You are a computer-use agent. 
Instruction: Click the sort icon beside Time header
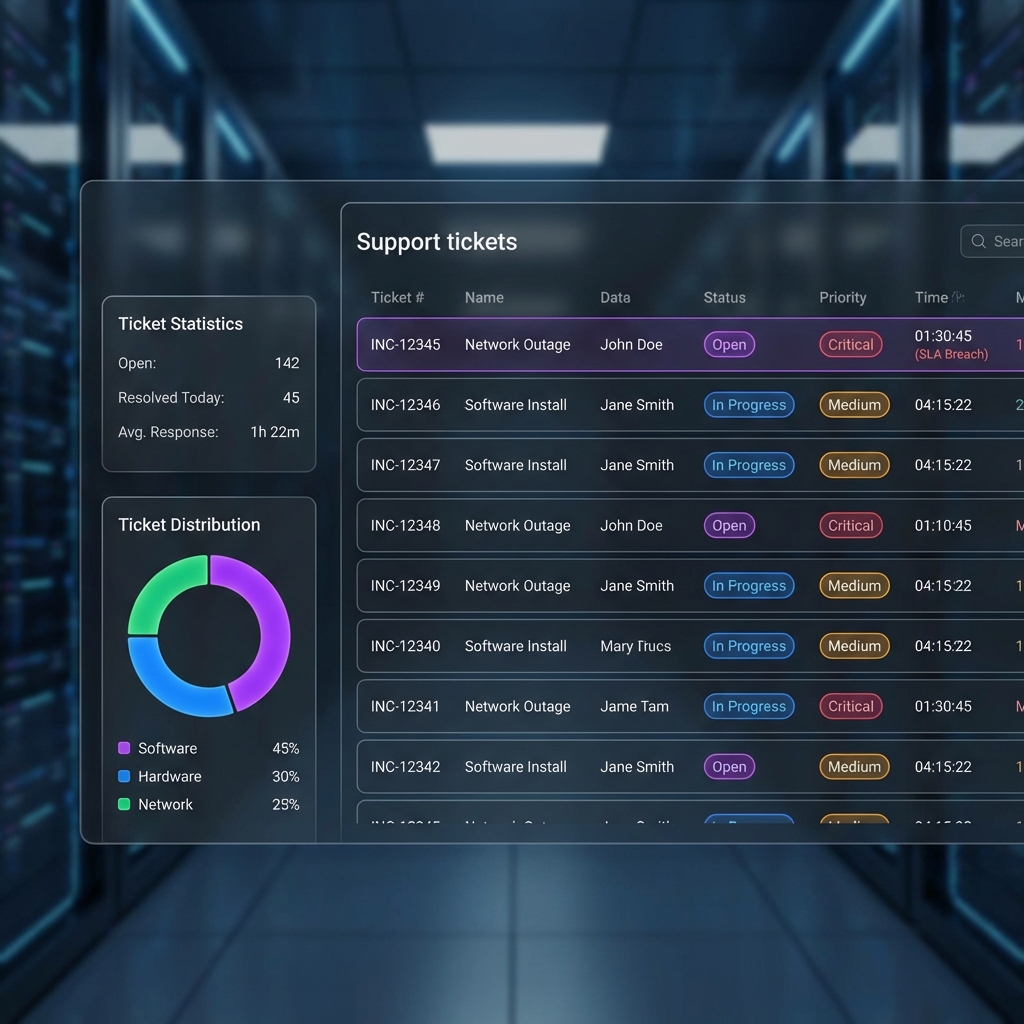point(958,297)
